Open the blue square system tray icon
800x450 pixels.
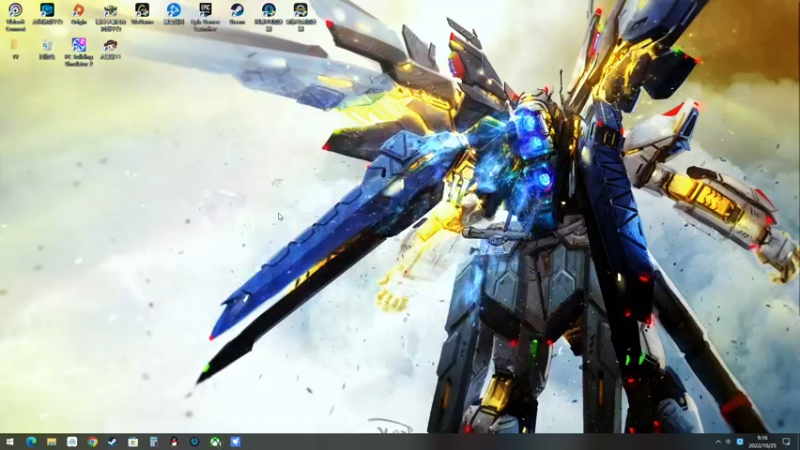(x=740, y=442)
